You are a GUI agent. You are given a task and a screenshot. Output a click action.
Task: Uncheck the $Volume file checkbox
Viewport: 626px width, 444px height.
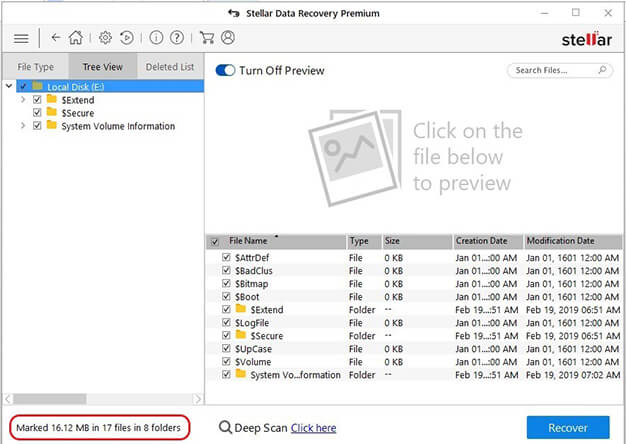(226, 361)
